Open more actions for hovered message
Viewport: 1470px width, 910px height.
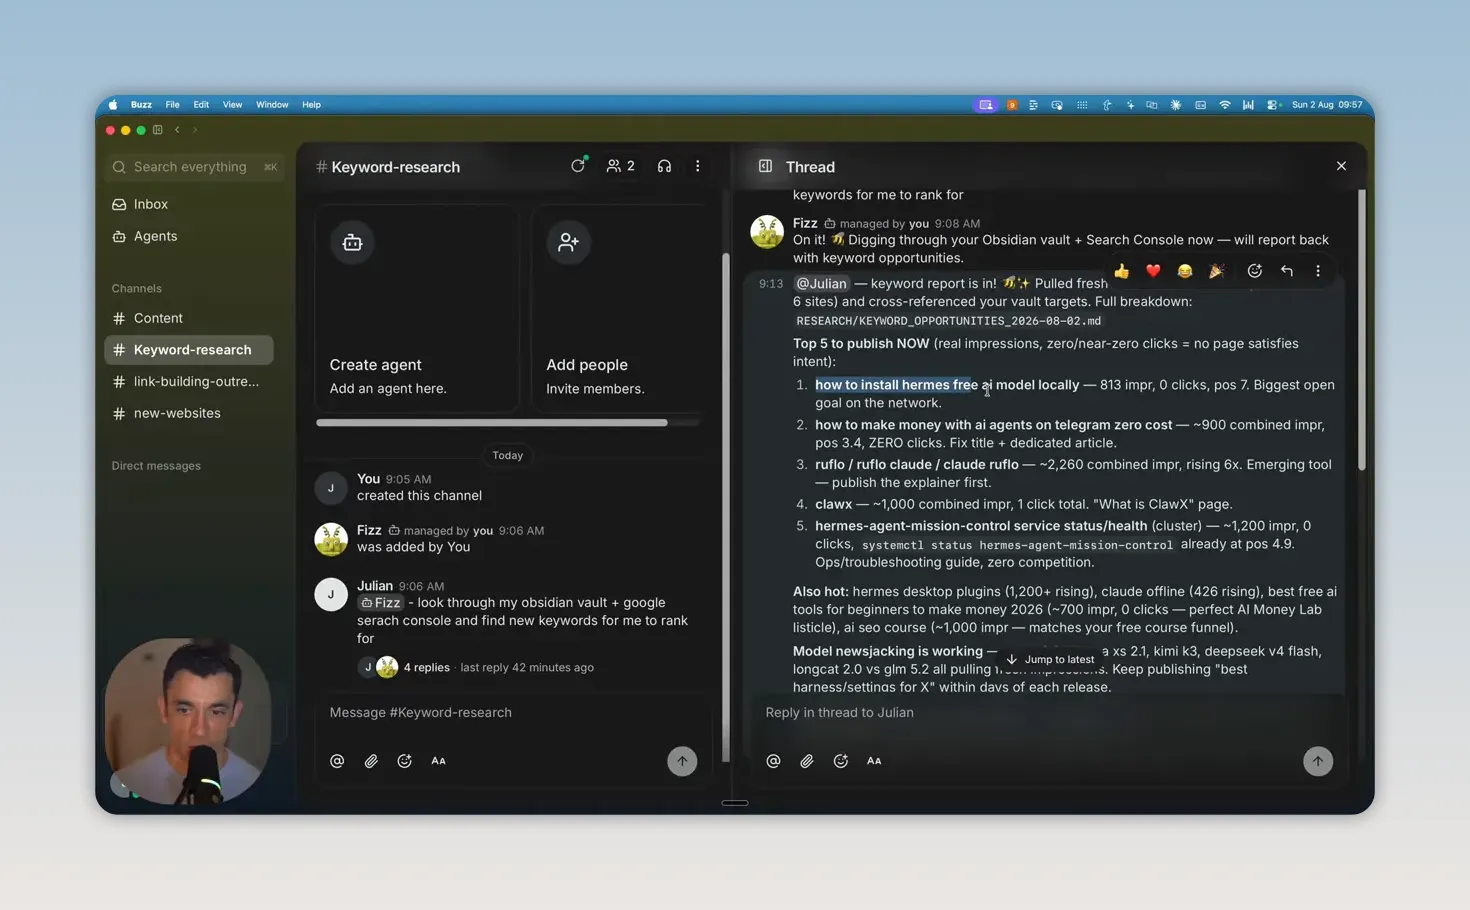[1318, 271]
